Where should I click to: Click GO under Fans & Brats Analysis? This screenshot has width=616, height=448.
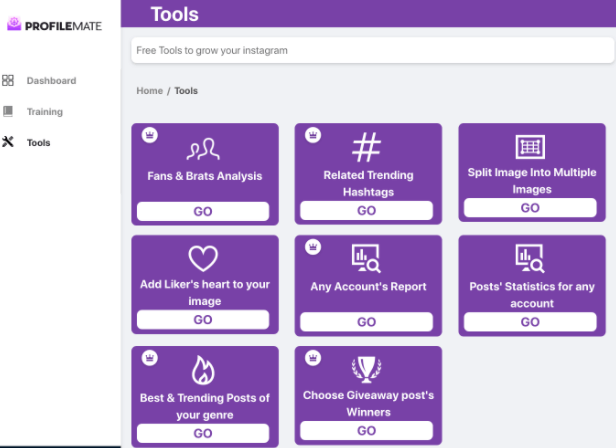pos(203,211)
